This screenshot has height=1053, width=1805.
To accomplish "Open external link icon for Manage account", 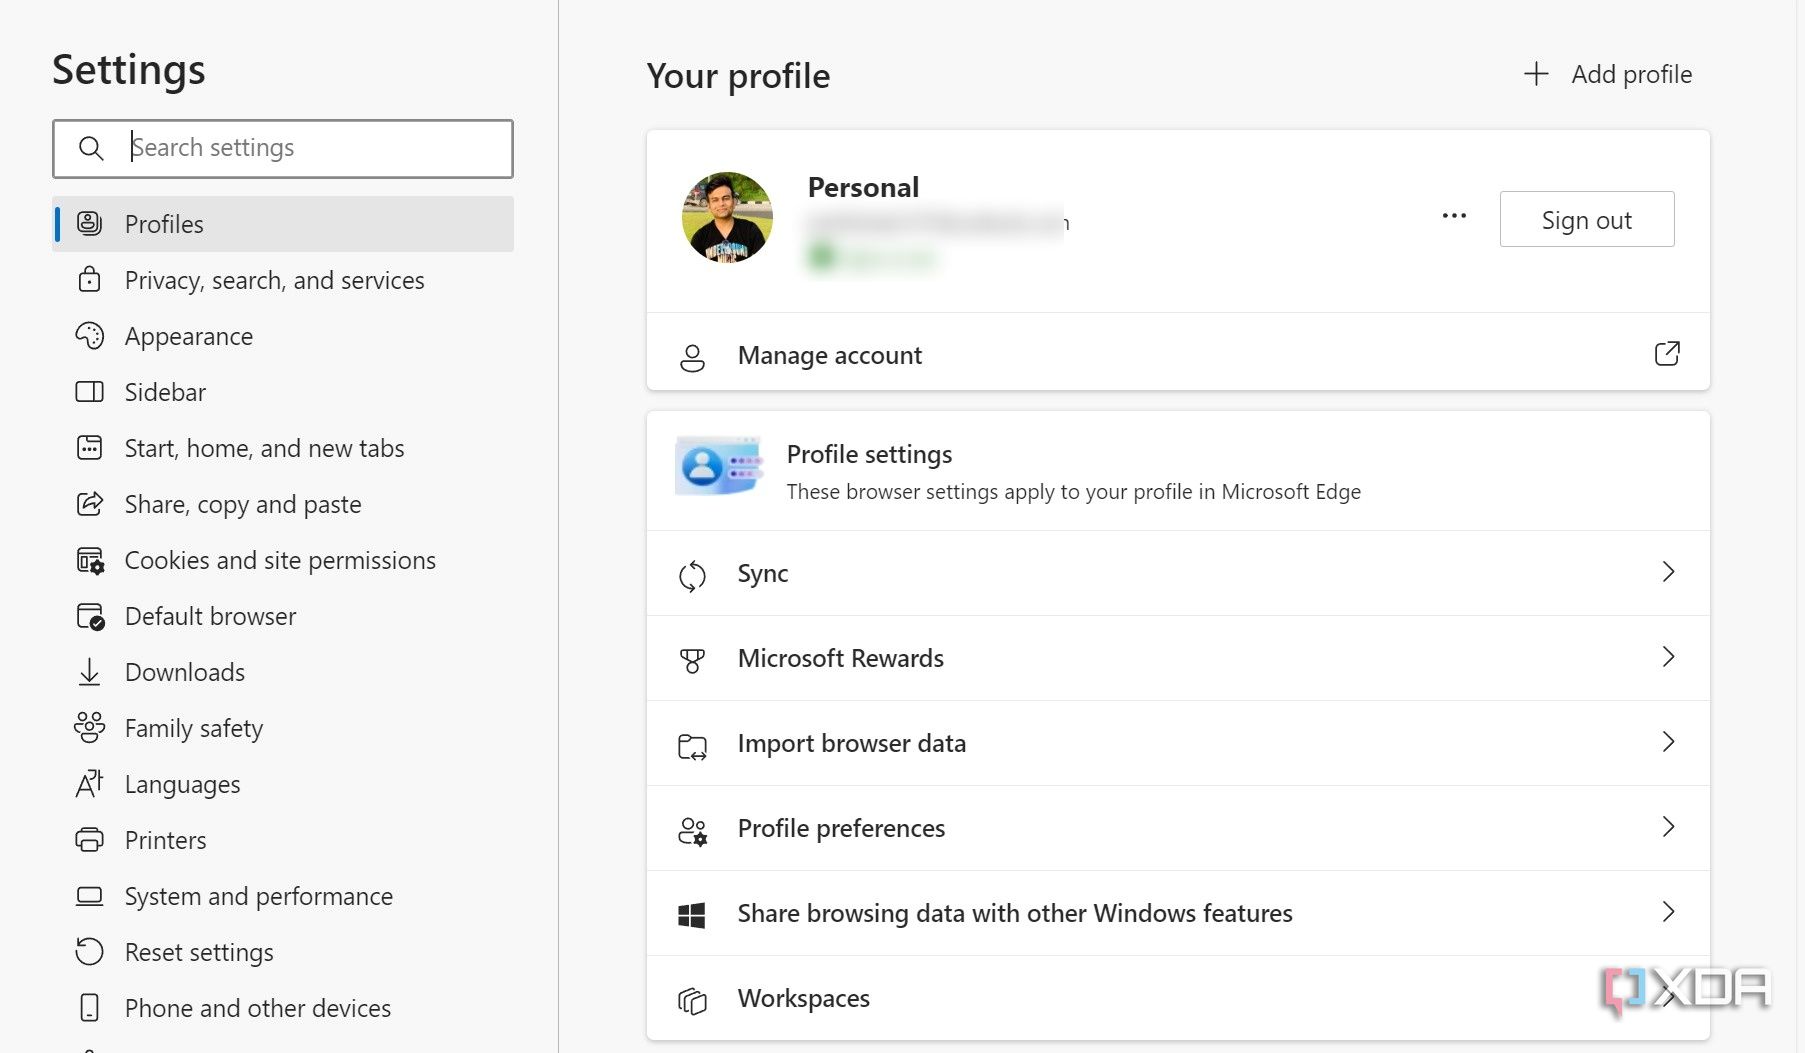I will [1667, 353].
